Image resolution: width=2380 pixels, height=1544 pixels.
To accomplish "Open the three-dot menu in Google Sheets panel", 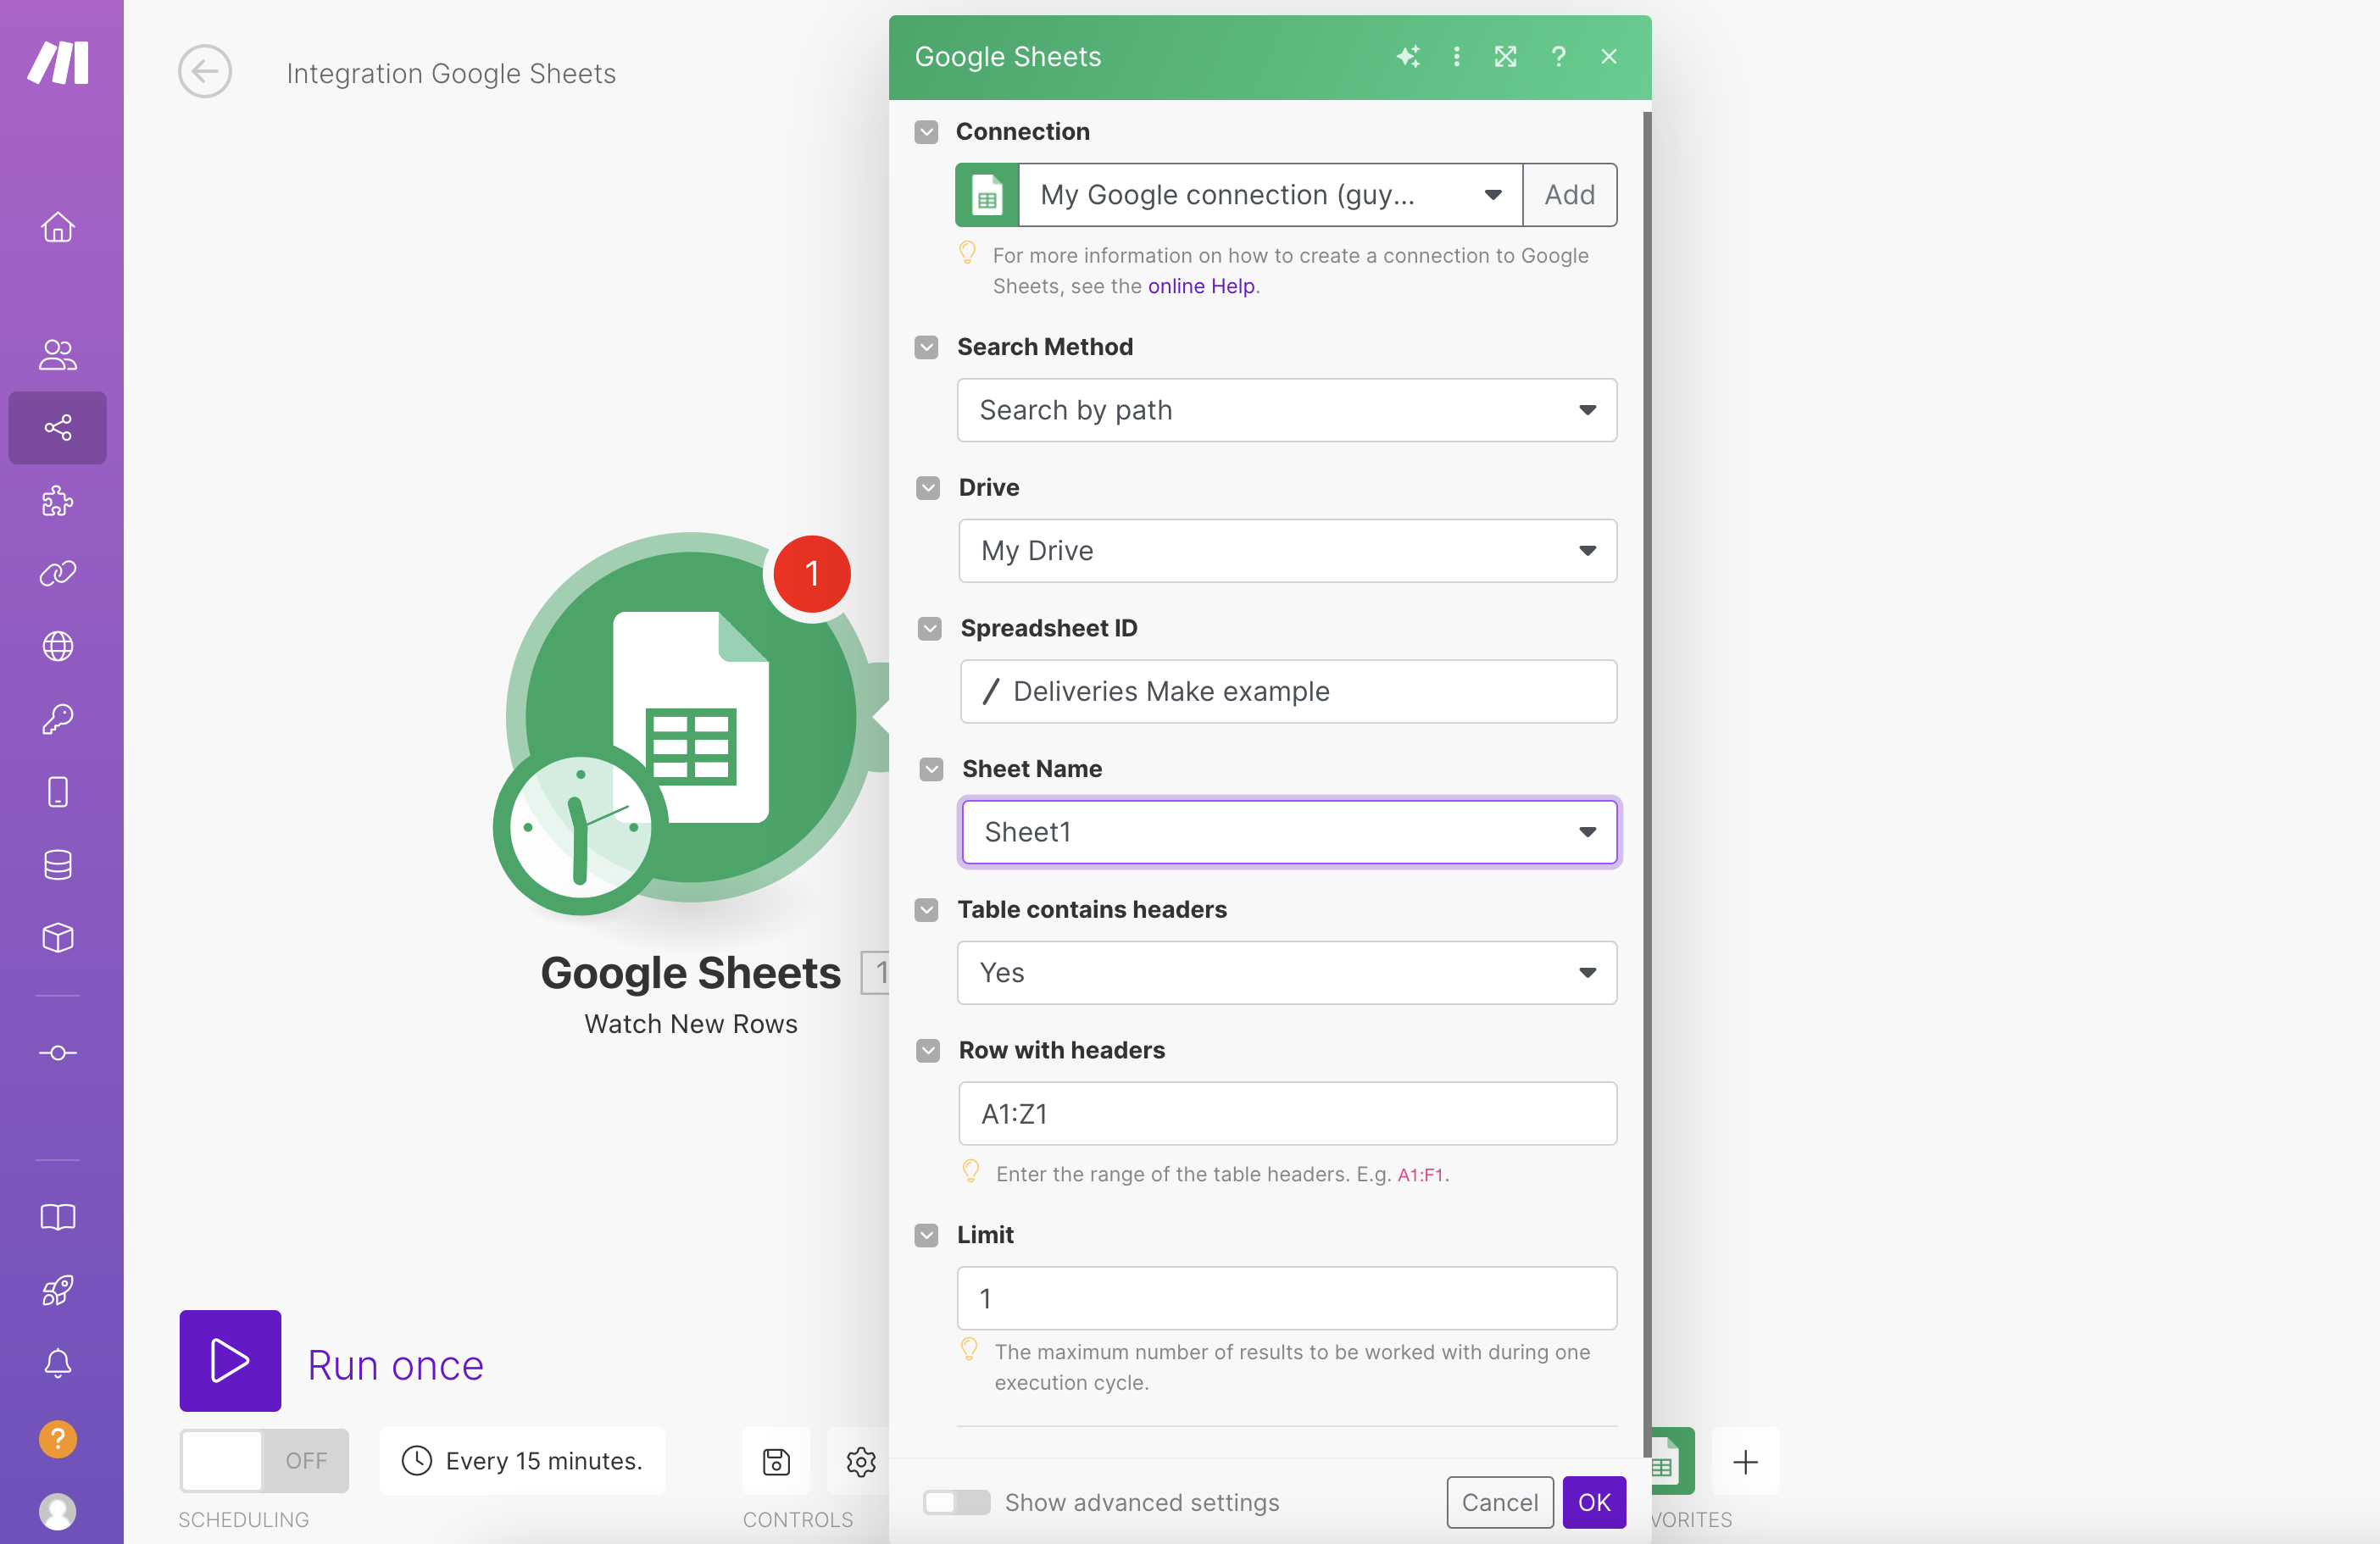I will pyautogui.click(x=1457, y=57).
